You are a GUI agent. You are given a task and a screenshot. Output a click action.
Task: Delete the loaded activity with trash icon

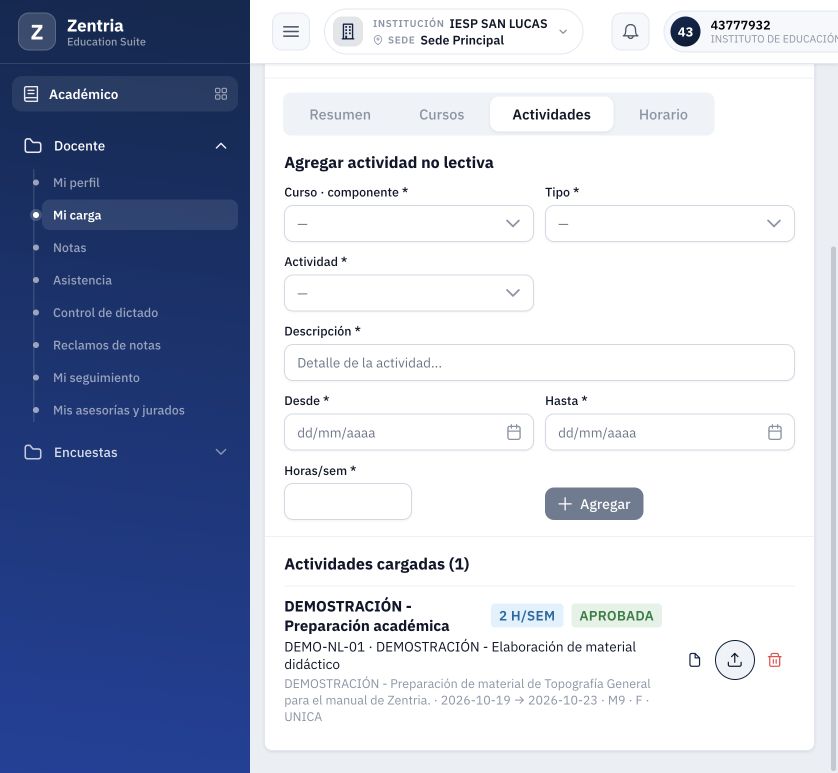pyautogui.click(x=774, y=660)
